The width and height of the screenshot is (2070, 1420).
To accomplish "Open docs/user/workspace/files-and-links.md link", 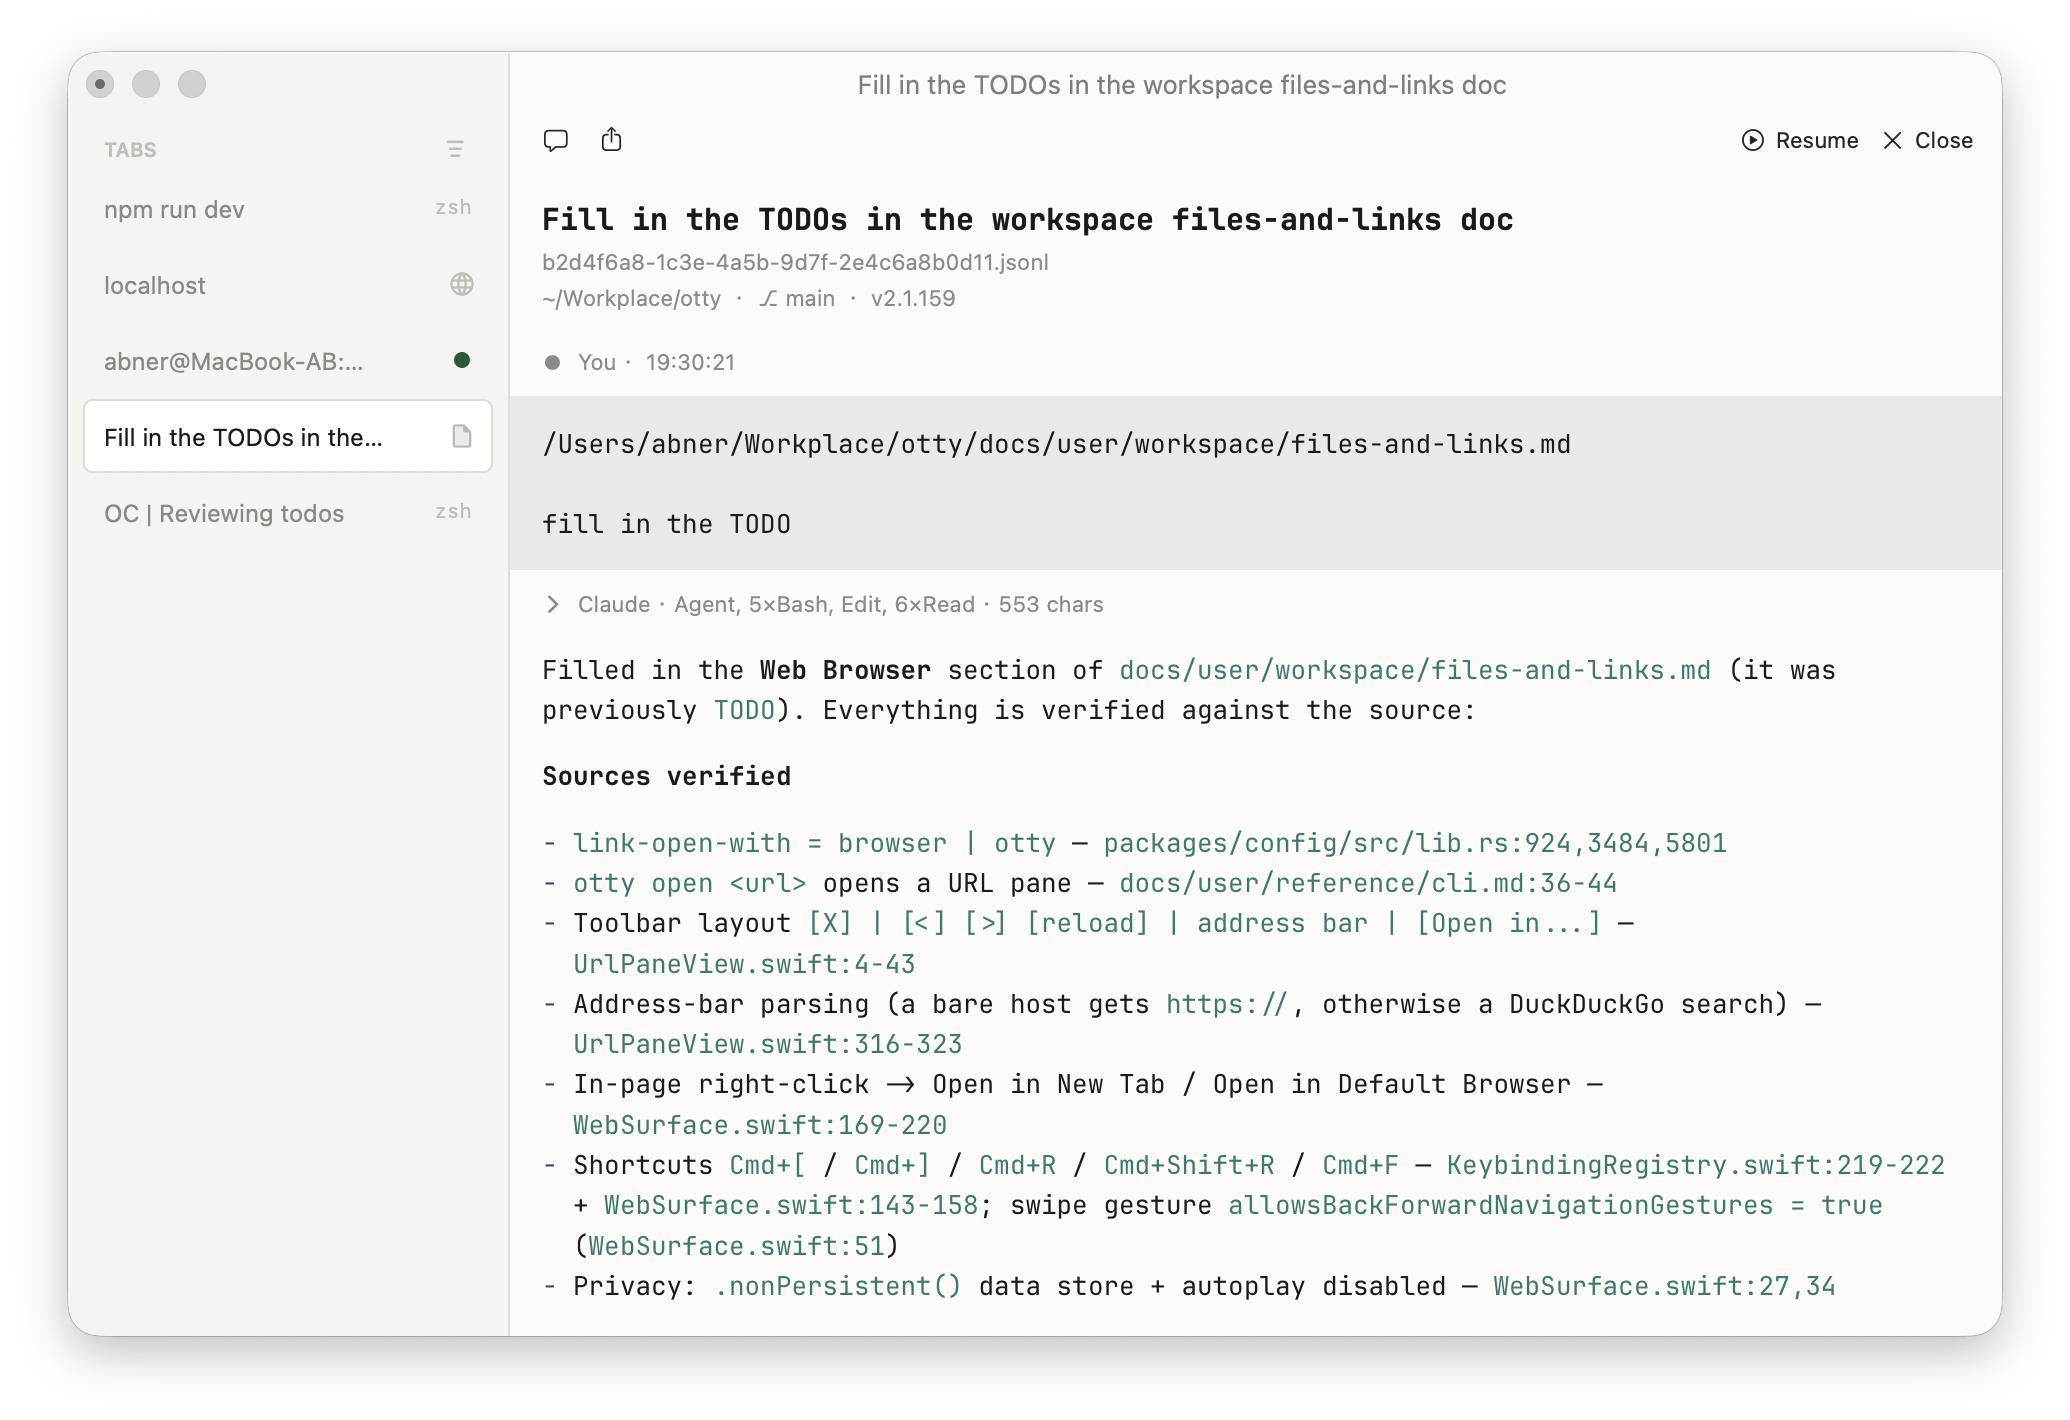I will click(1414, 670).
